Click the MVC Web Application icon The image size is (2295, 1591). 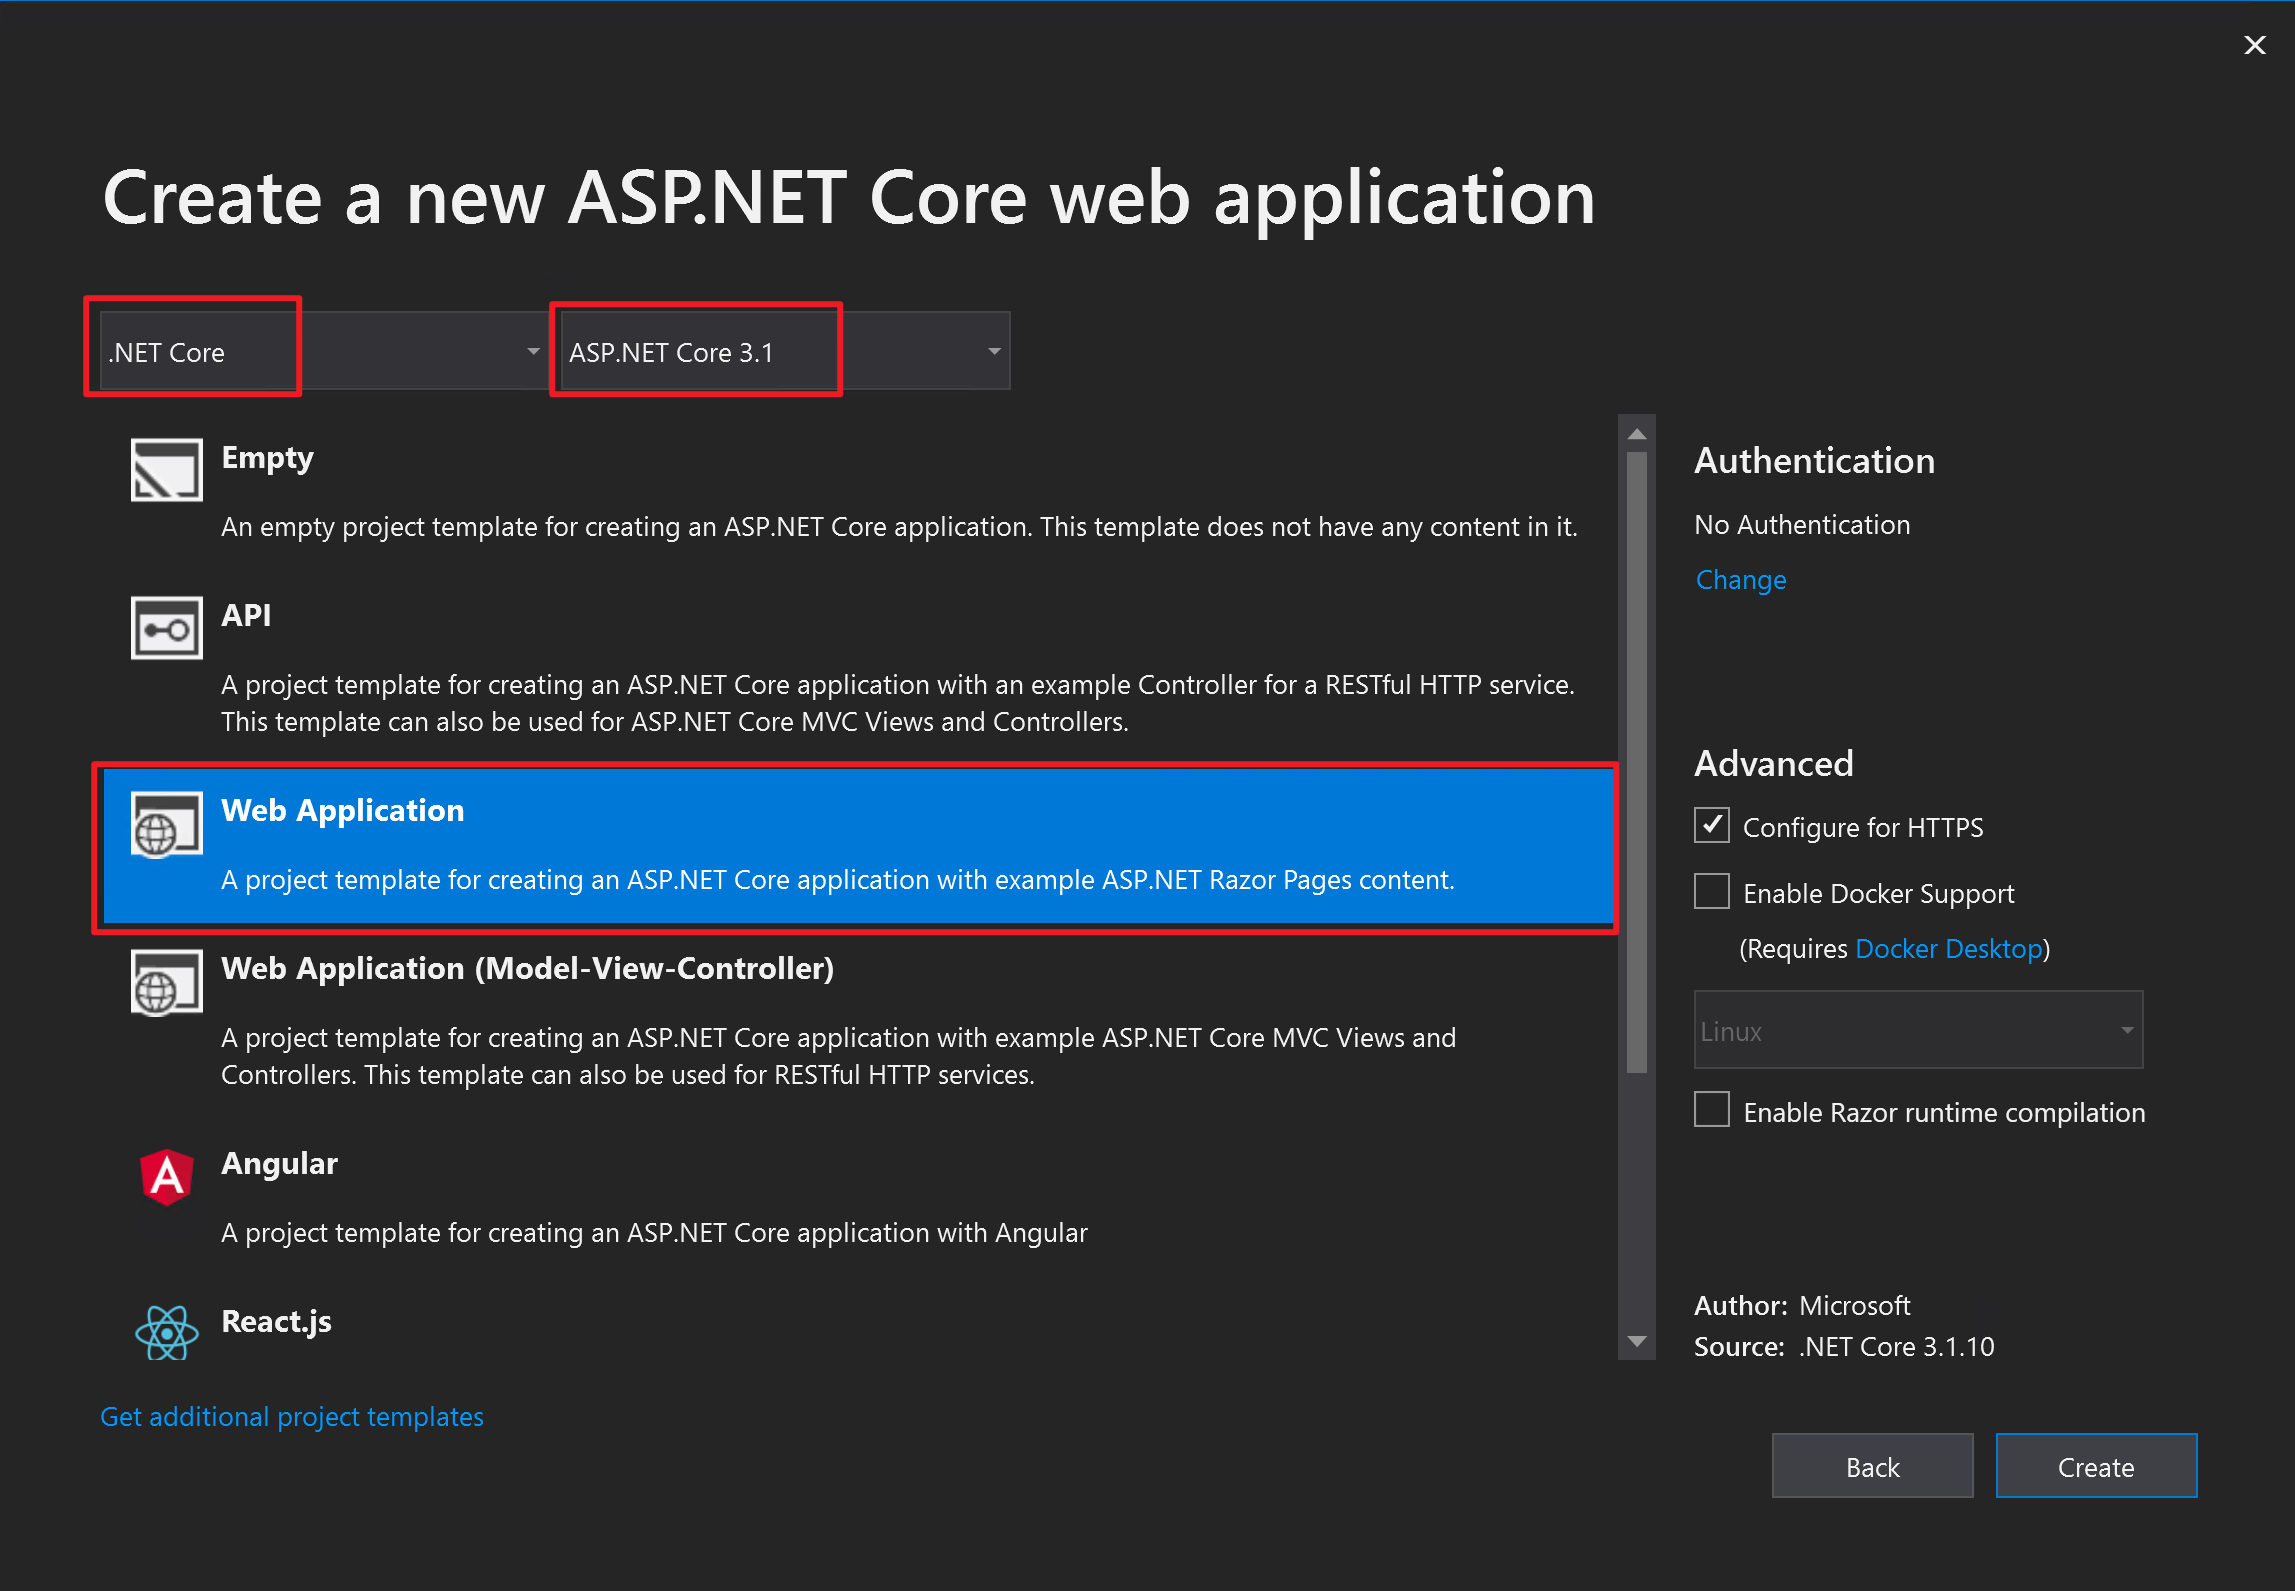coord(166,982)
